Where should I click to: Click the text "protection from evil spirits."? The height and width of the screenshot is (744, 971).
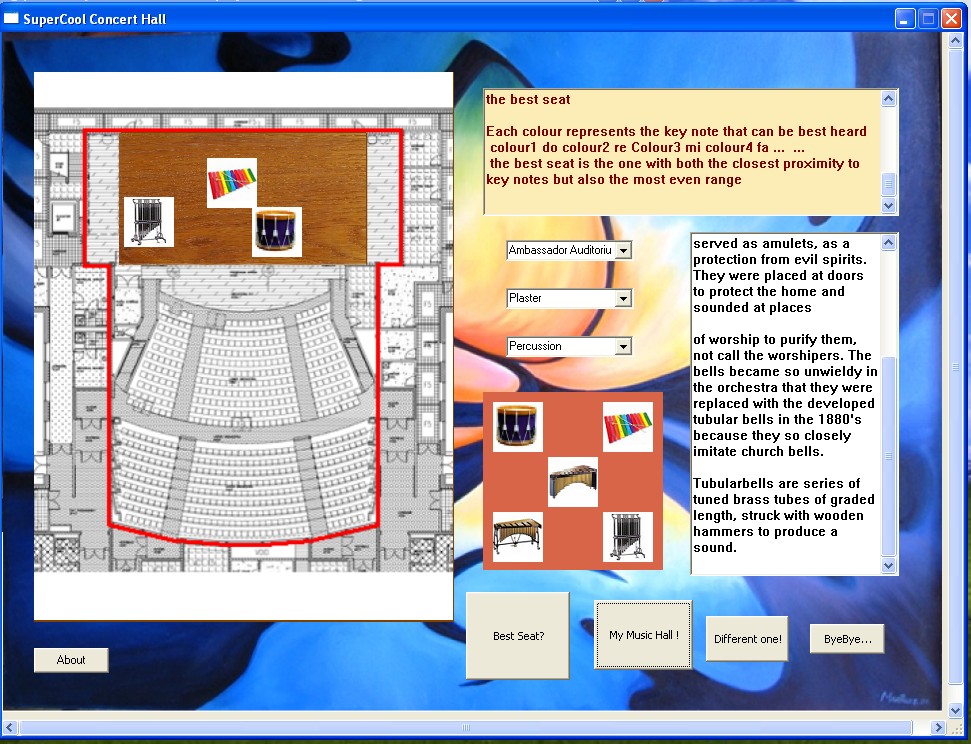tap(780, 260)
